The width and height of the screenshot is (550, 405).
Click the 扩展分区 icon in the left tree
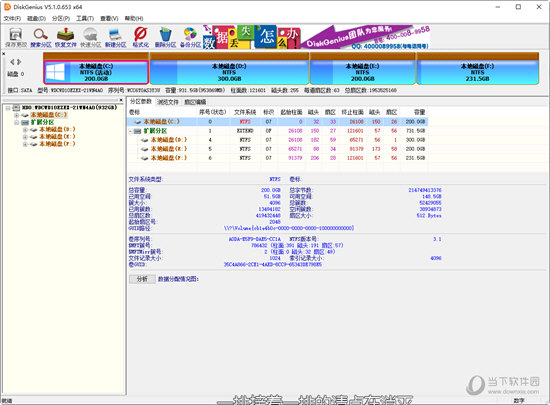(x=25, y=122)
